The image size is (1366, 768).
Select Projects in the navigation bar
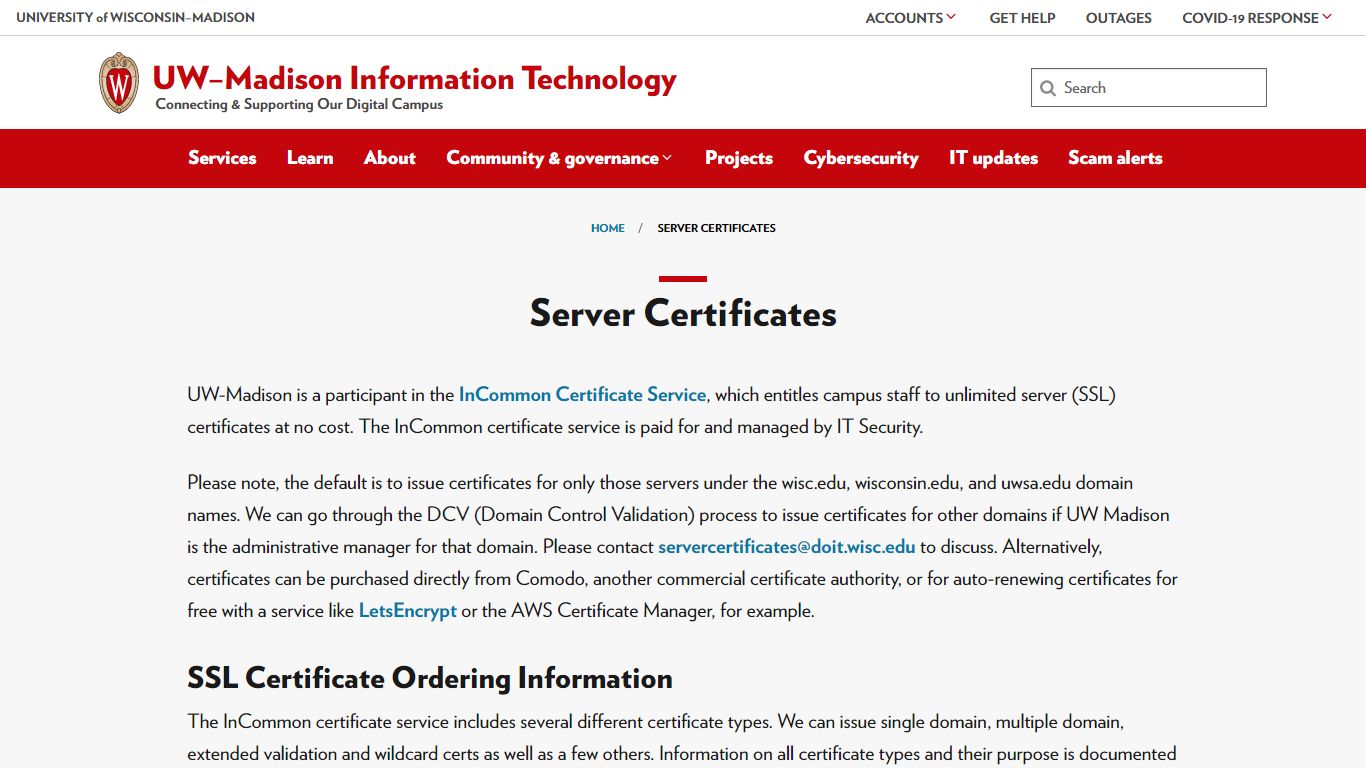pyautogui.click(x=739, y=158)
